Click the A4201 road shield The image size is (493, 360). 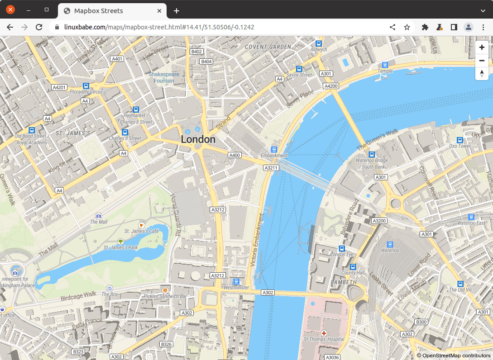(x=59, y=87)
